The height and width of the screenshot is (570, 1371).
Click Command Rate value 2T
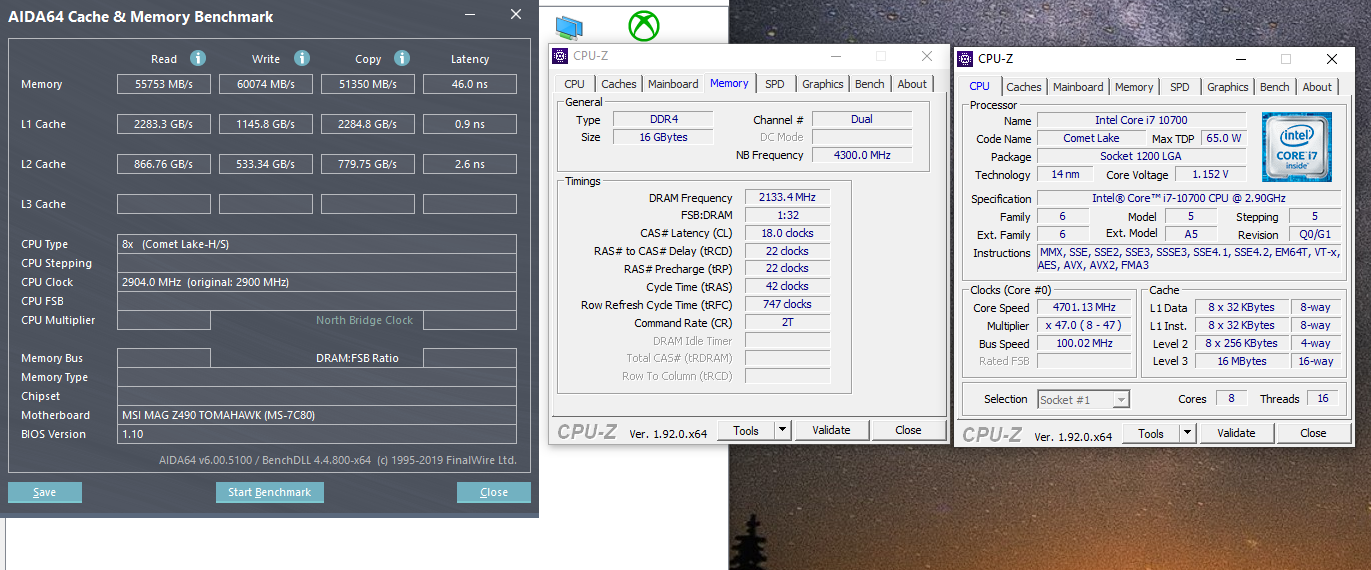coord(787,323)
